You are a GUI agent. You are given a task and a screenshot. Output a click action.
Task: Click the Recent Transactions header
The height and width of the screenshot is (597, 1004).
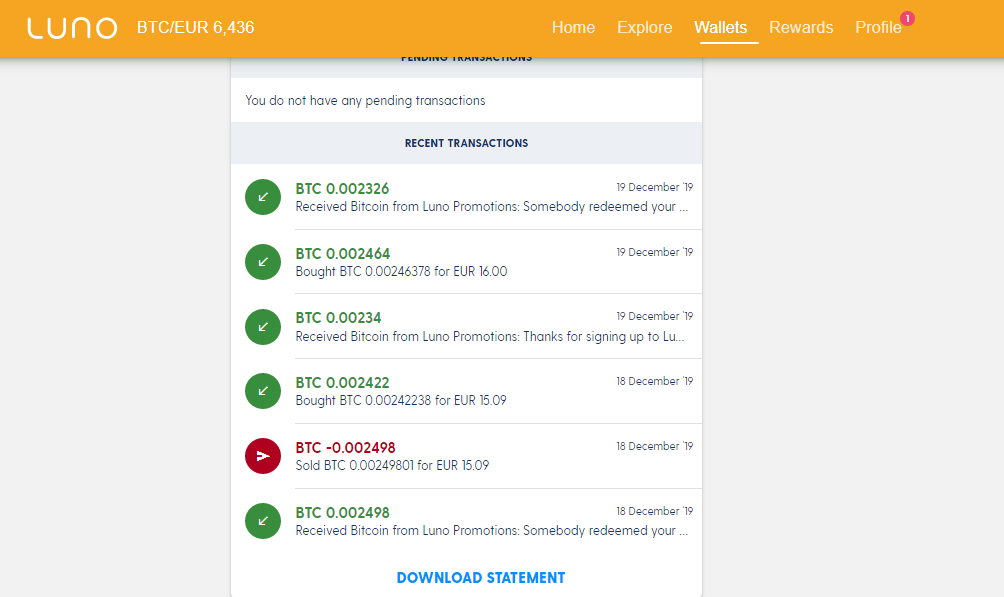(466, 143)
